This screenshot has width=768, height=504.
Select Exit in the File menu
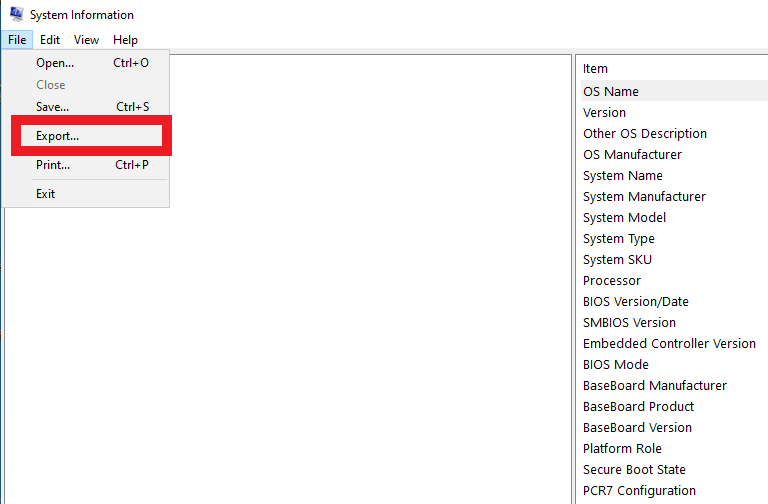click(x=86, y=194)
